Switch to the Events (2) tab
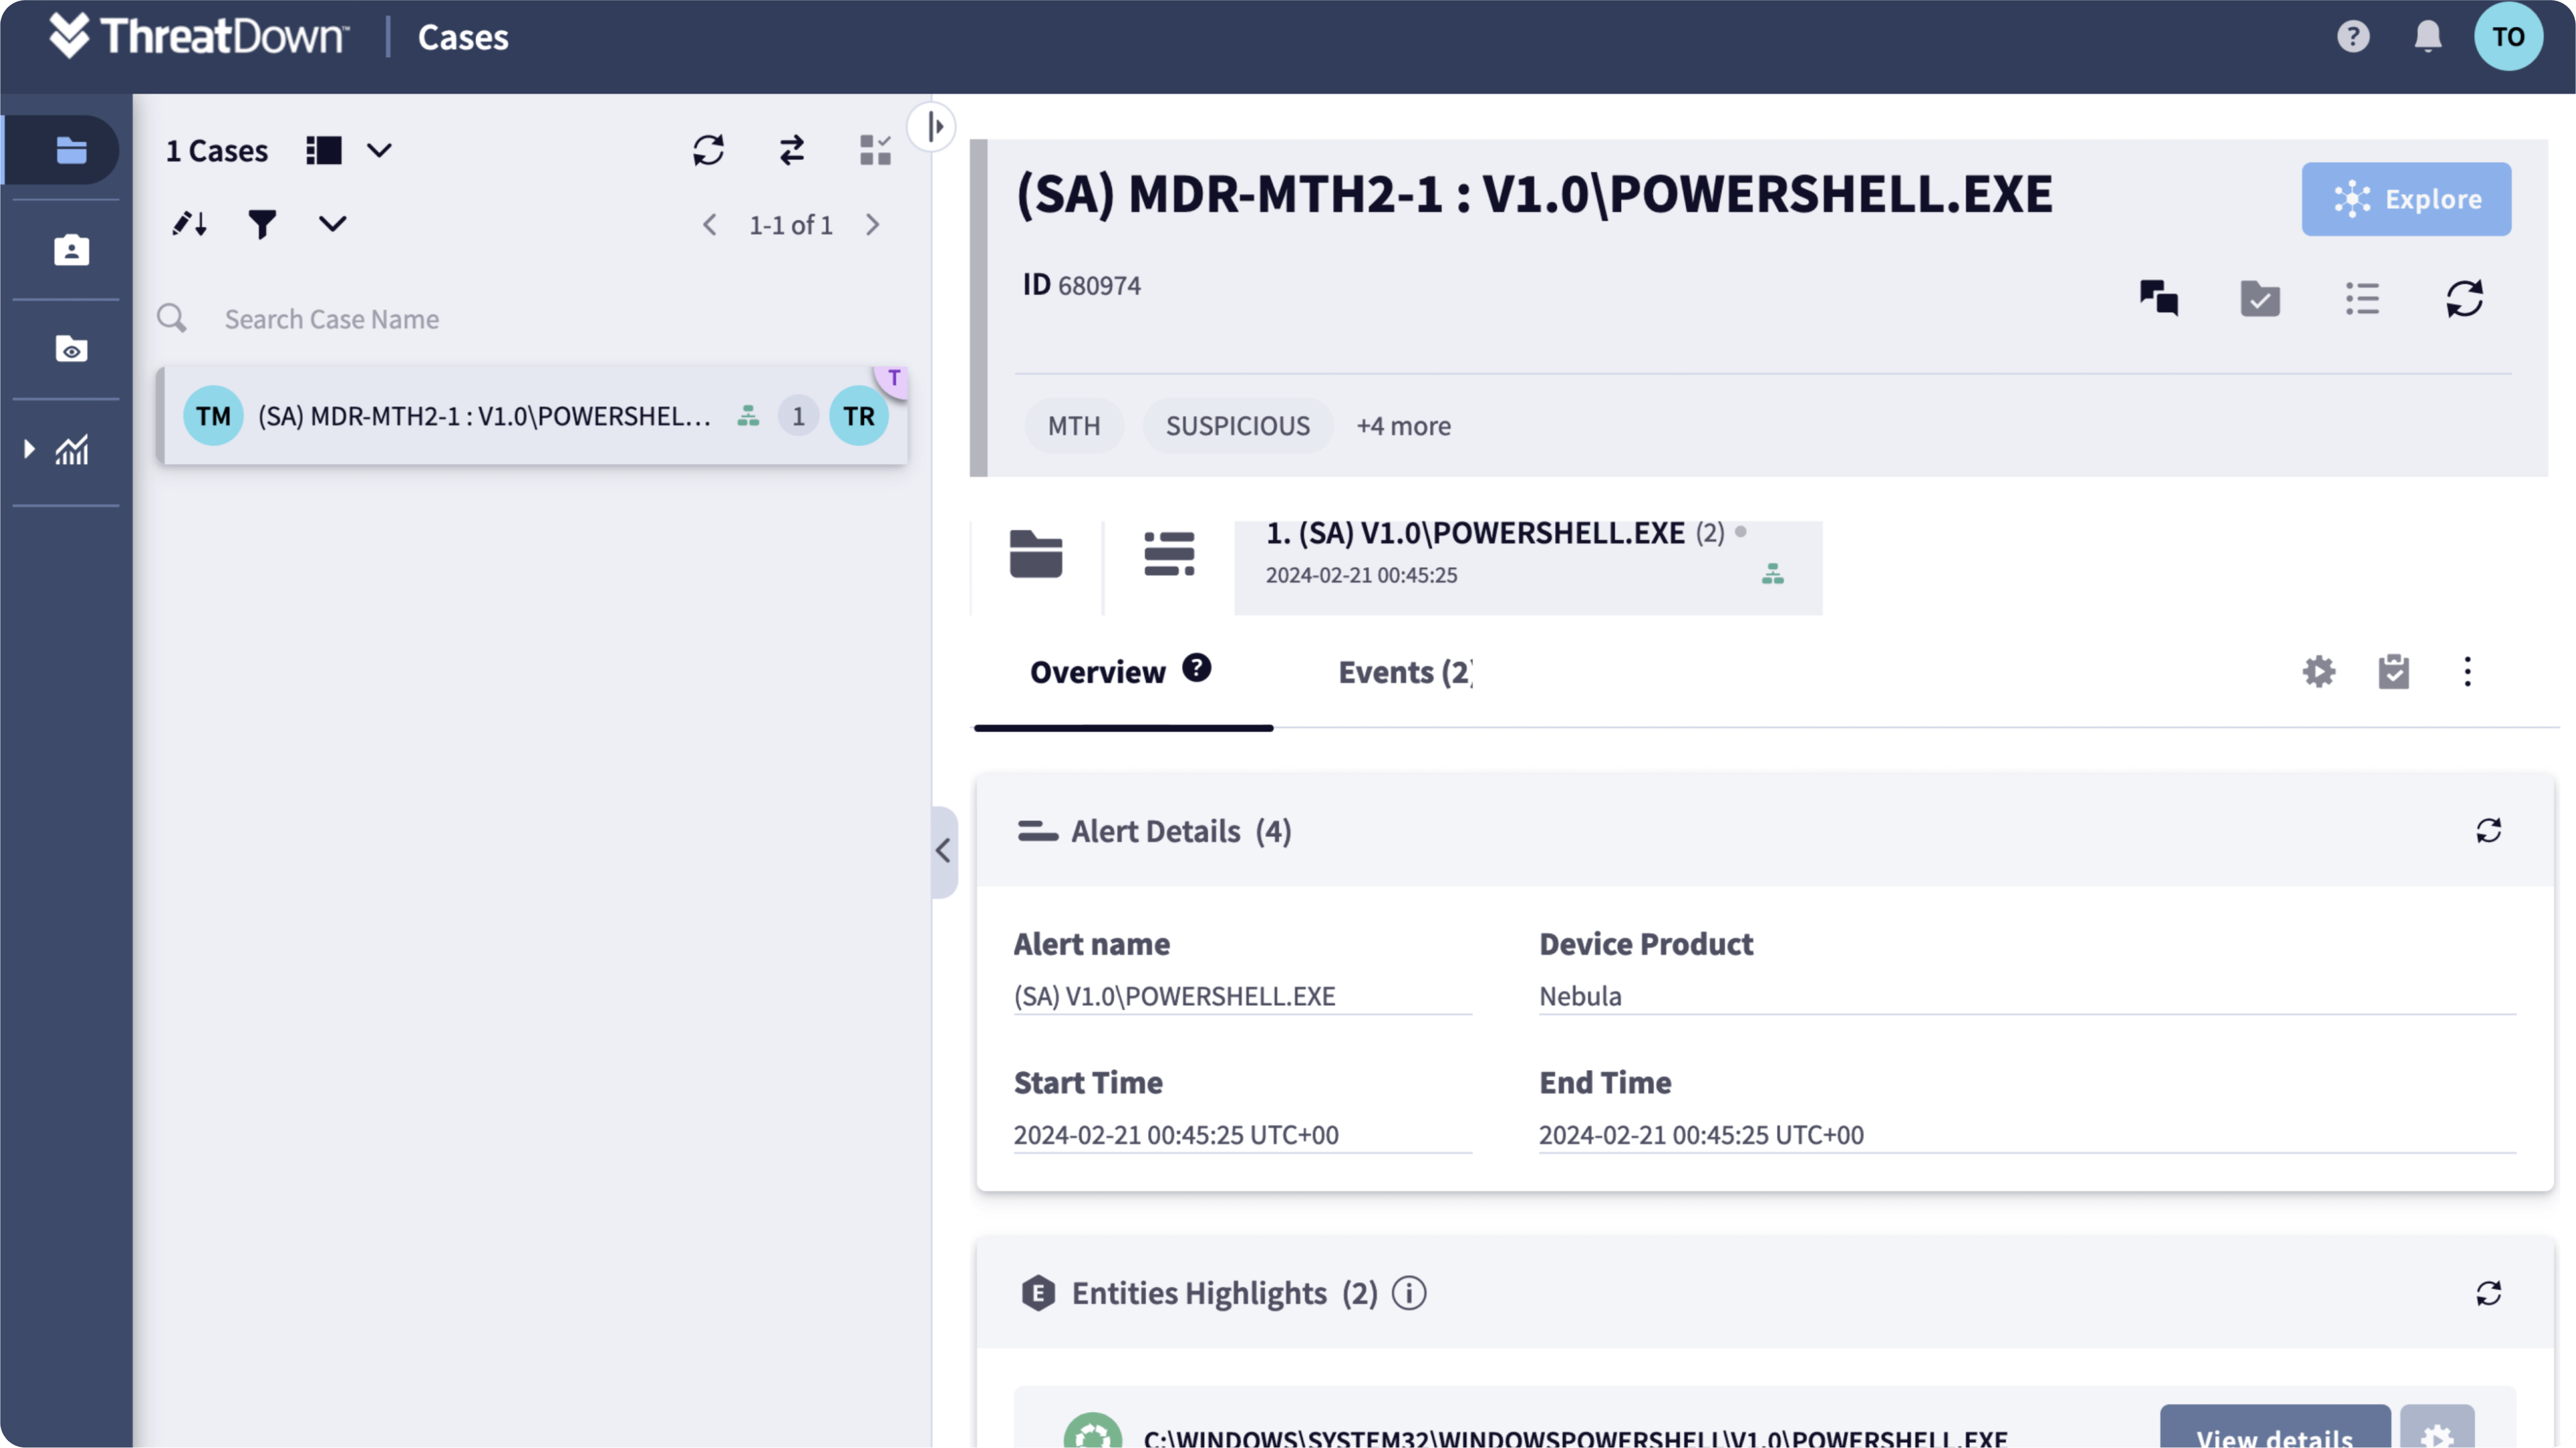2576x1448 pixels. pos(1405,672)
